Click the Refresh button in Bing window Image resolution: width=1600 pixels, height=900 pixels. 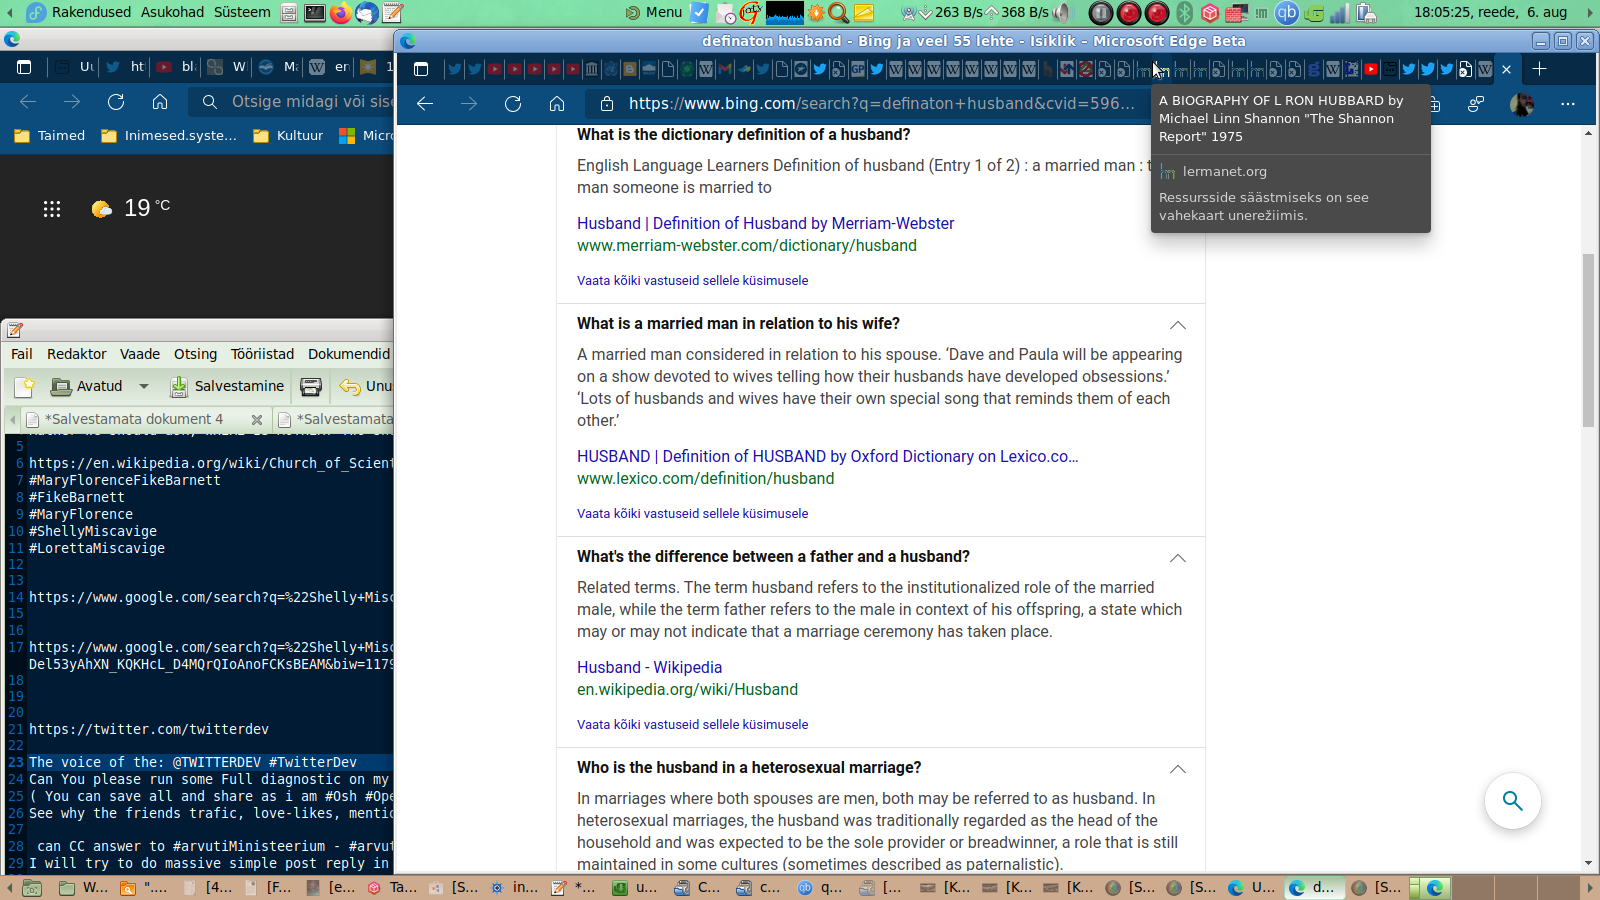coord(513,104)
